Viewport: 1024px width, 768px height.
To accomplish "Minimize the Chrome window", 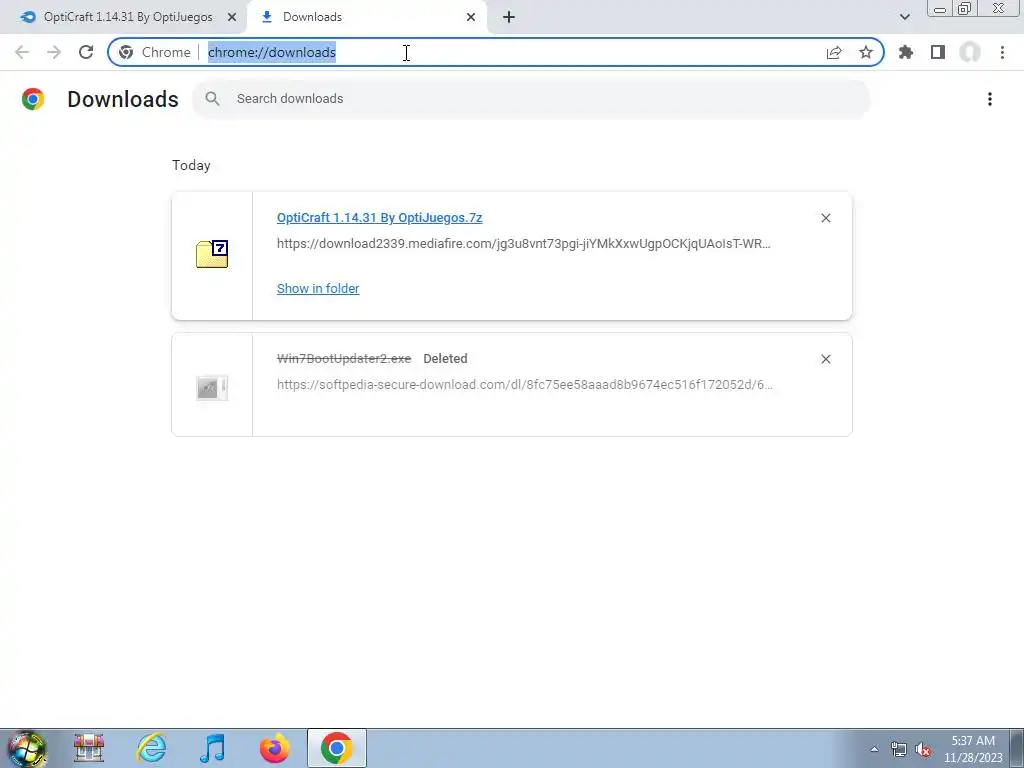I will click(940, 9).
